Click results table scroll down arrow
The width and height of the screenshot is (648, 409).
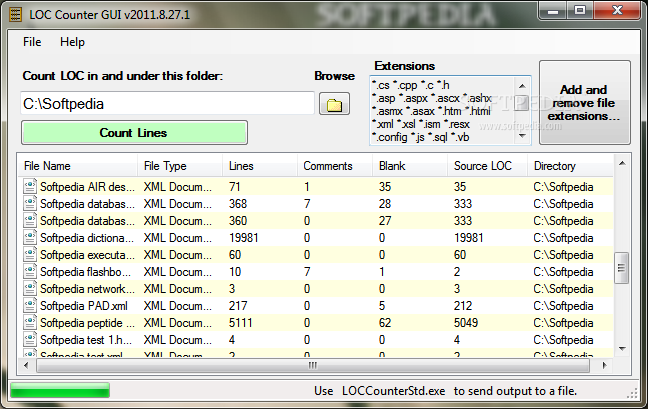(622, 349)
